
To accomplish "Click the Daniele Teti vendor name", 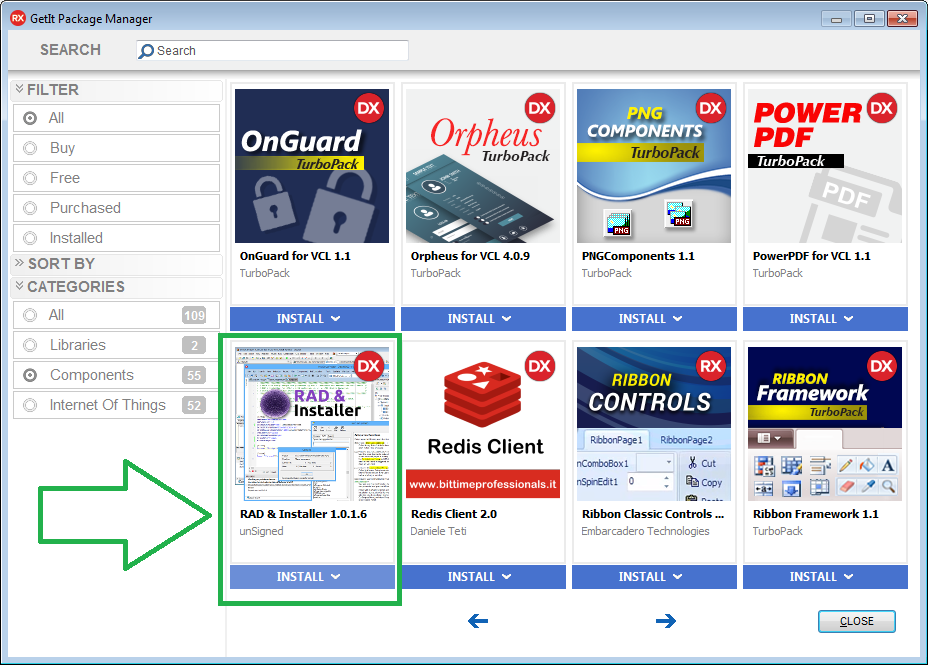I will (x=439, y=531).
